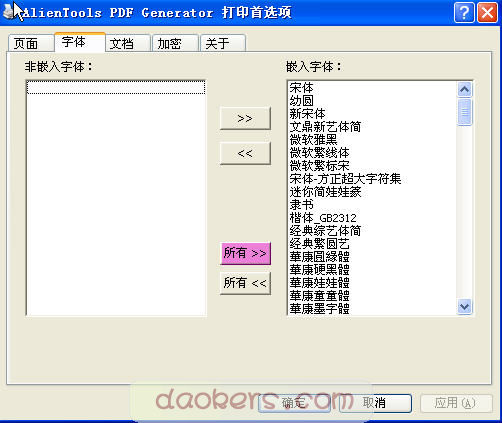
Task: Switch to the 页面 tab
Action: [30, 43]
